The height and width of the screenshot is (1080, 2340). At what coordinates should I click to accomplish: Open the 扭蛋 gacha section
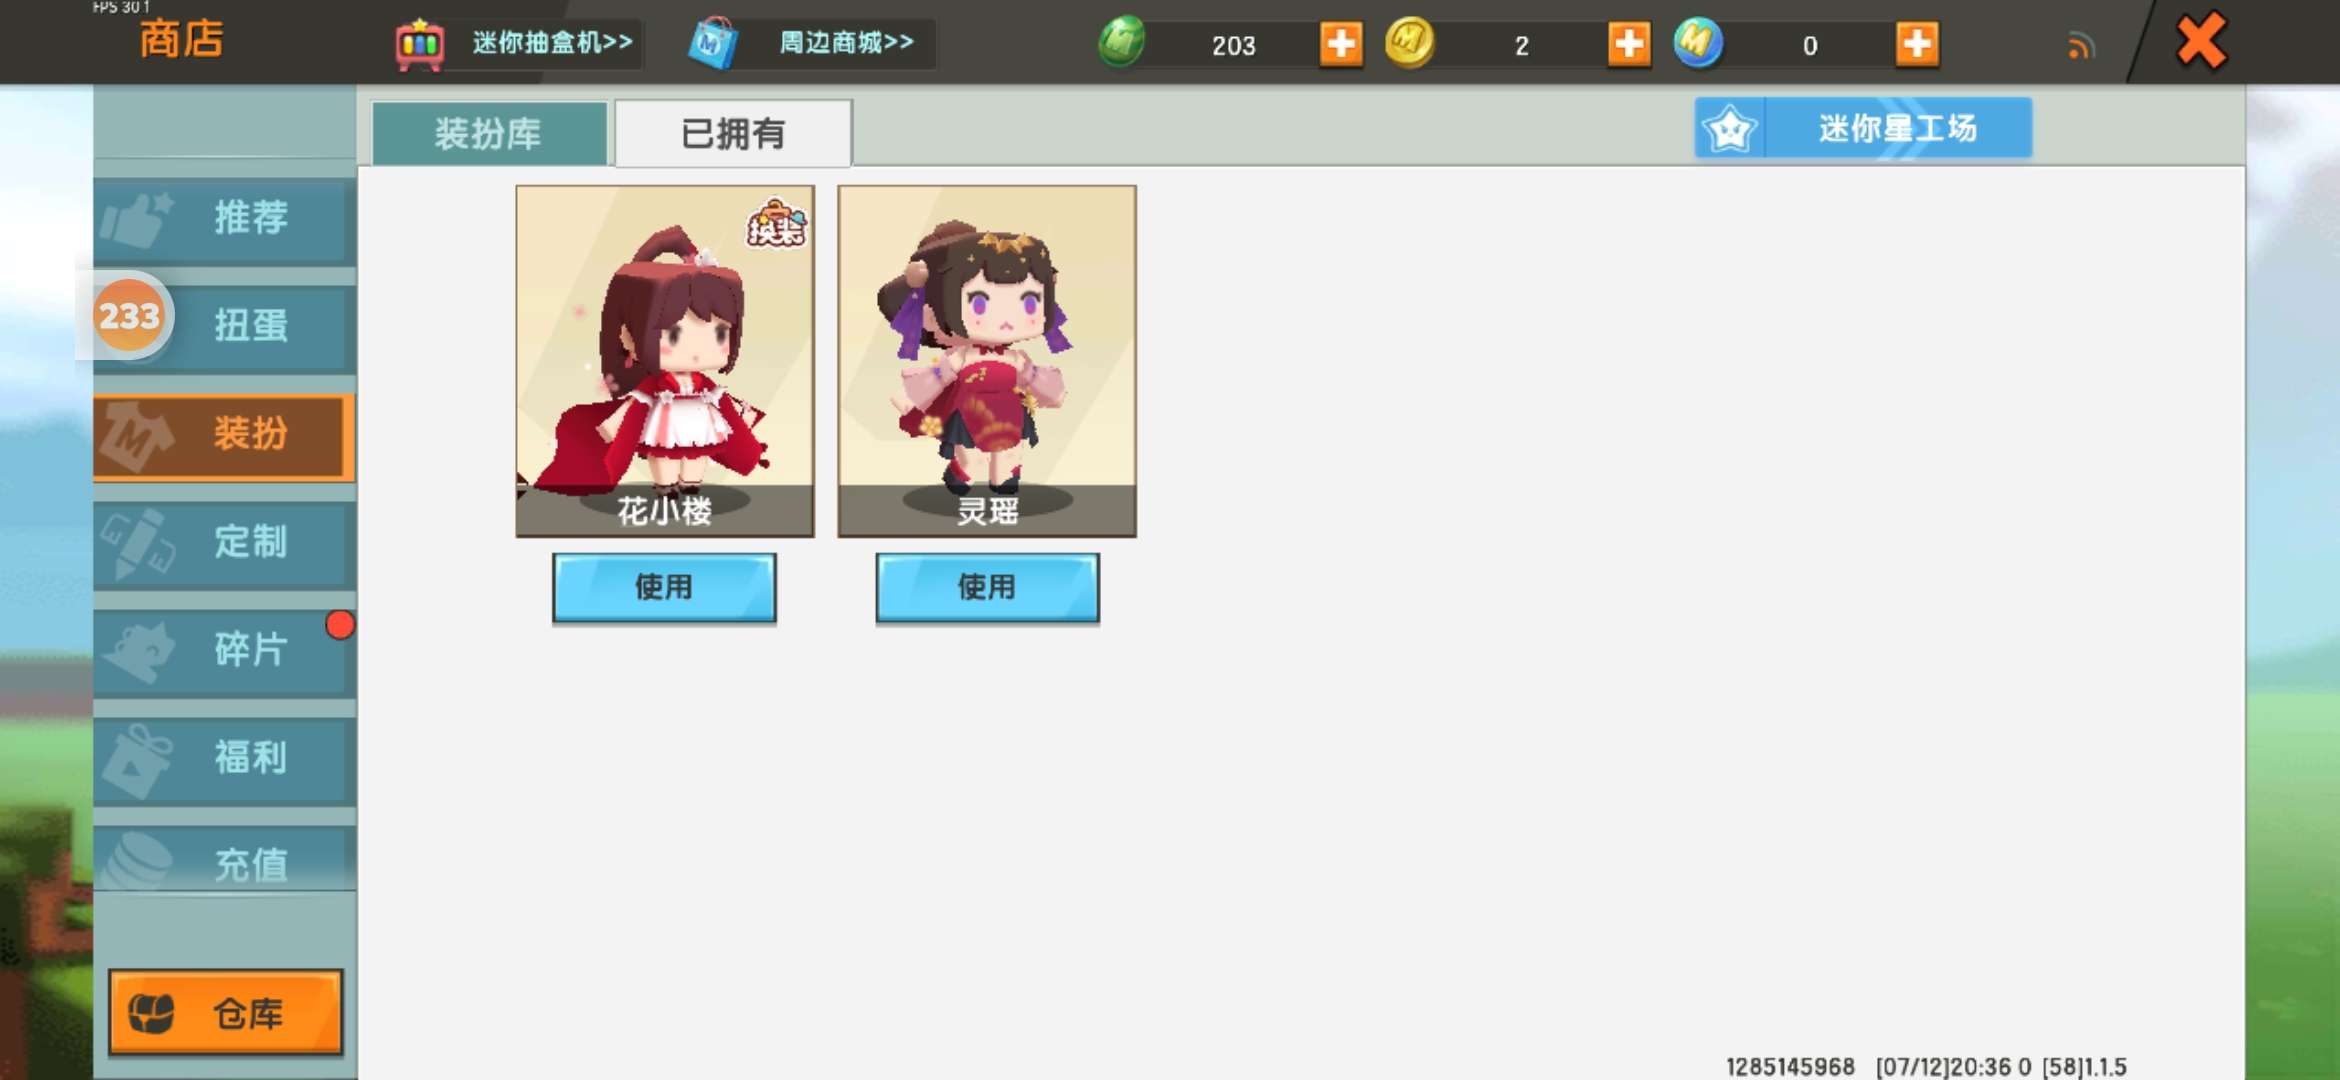pos(225,327)
